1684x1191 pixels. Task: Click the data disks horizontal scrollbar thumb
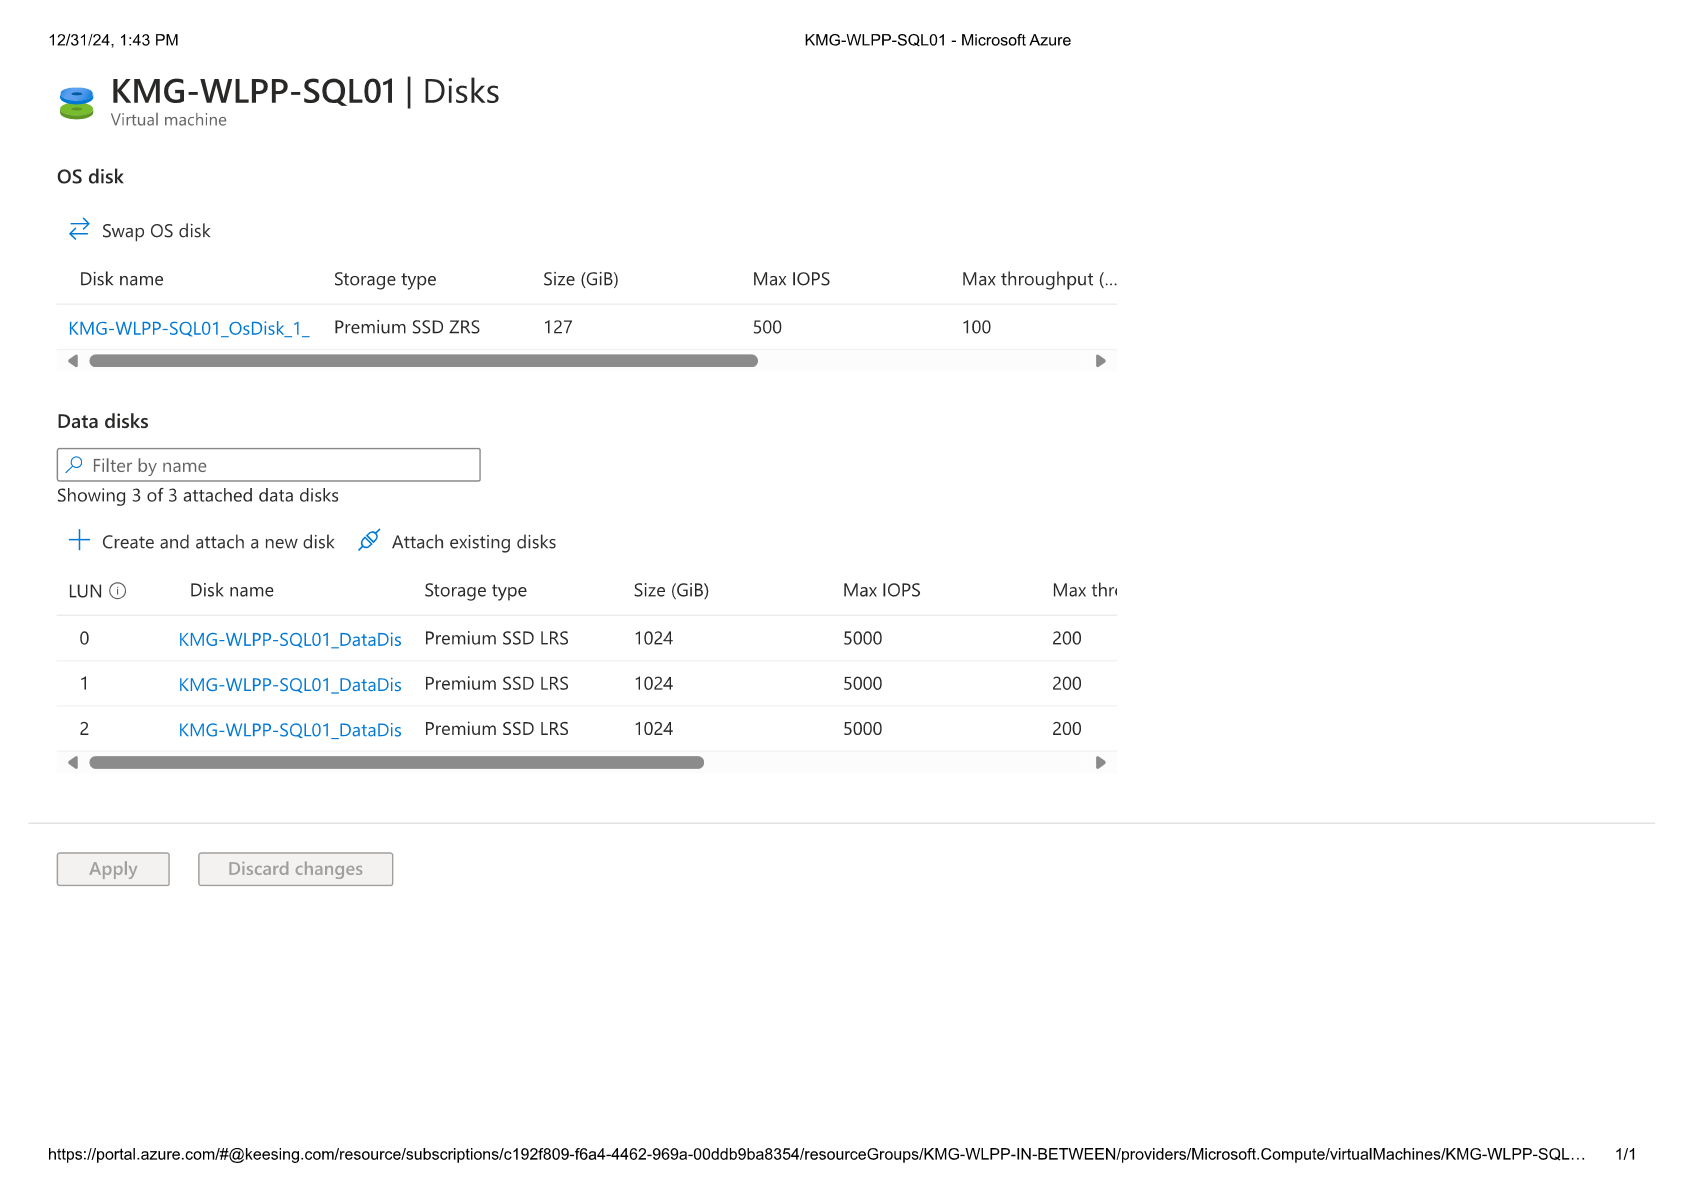pos(396,763)
